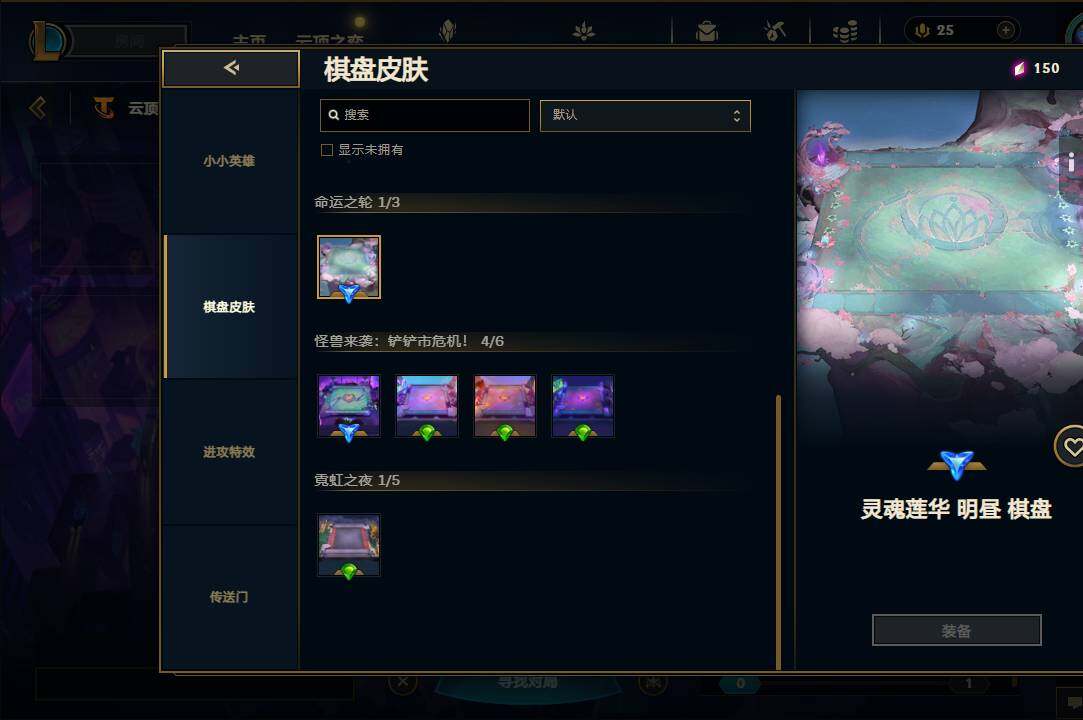Open the loot chest icon in top bar
1083x720 pixels.
(x=707, y=30)
